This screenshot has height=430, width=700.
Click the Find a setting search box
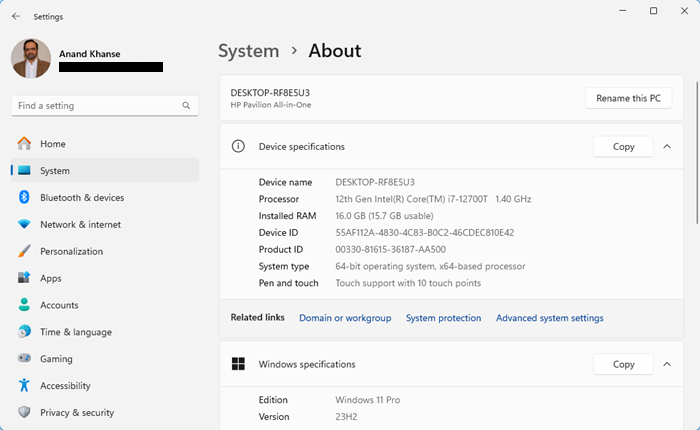click(x=97, y=105)
